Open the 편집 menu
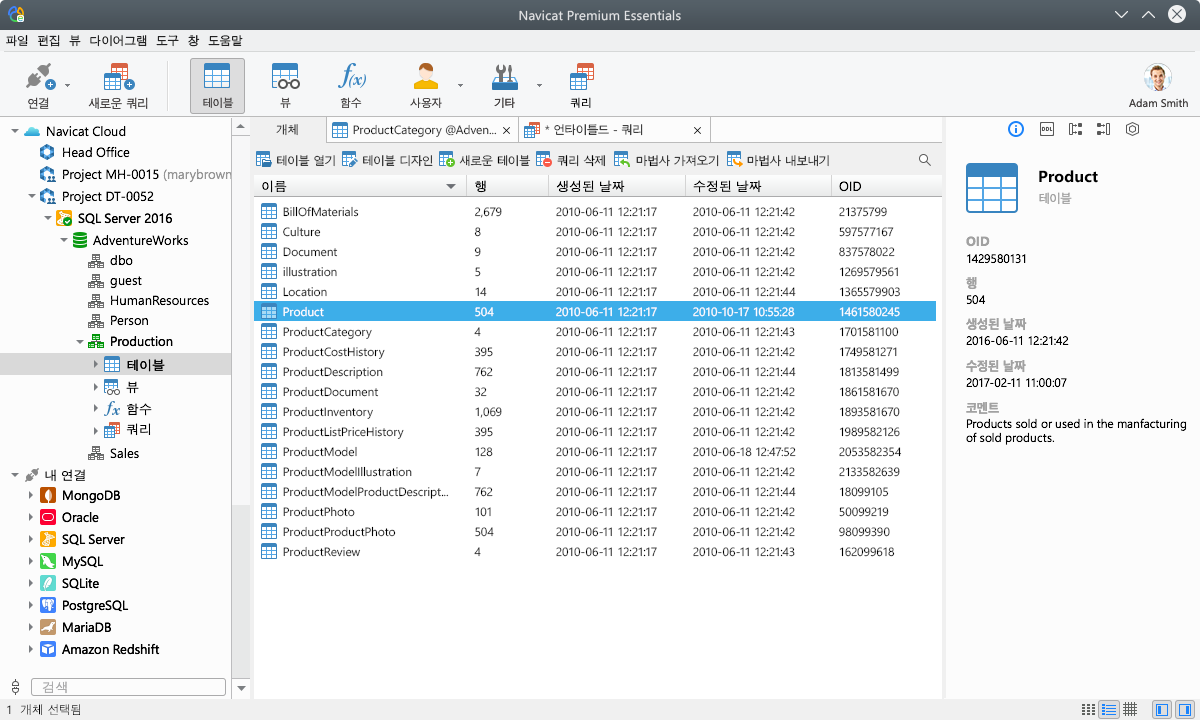The image size is (1200, 720). [49, 41]
